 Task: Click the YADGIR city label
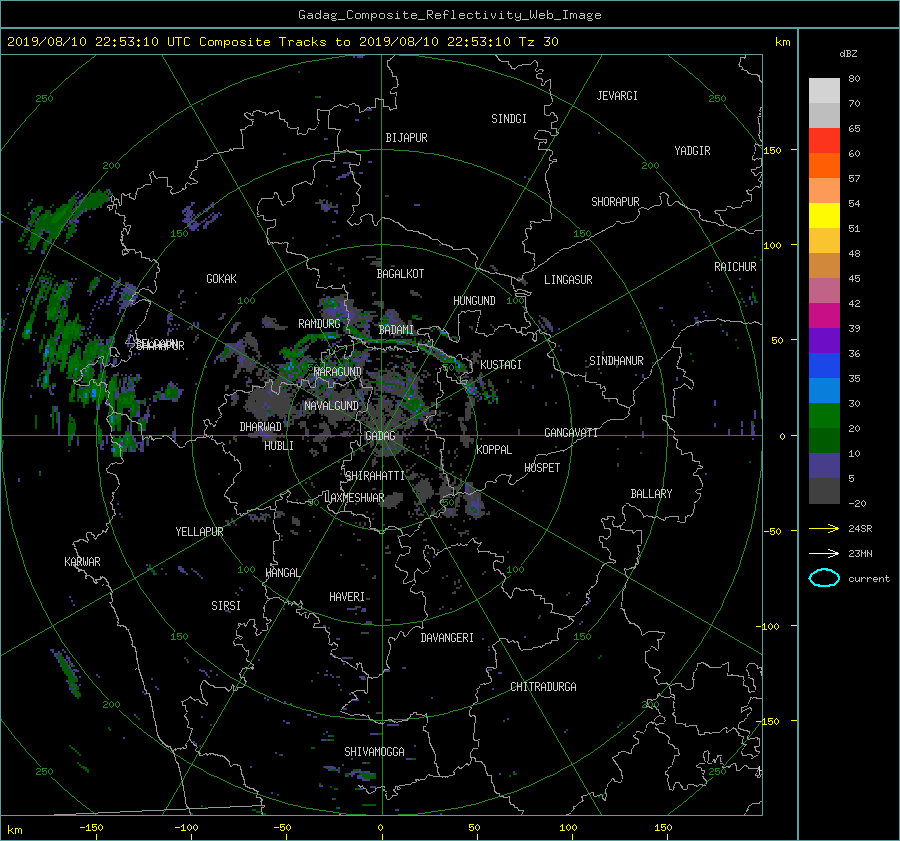tap(692, 150)
